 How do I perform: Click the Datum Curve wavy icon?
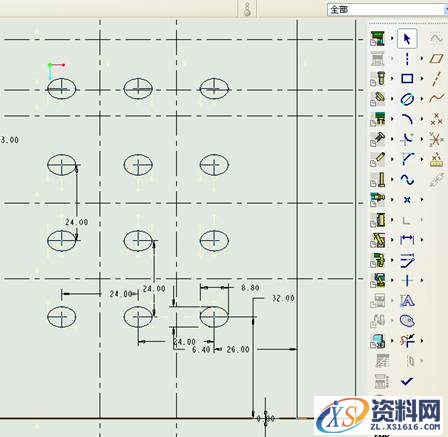click(436, 99)
